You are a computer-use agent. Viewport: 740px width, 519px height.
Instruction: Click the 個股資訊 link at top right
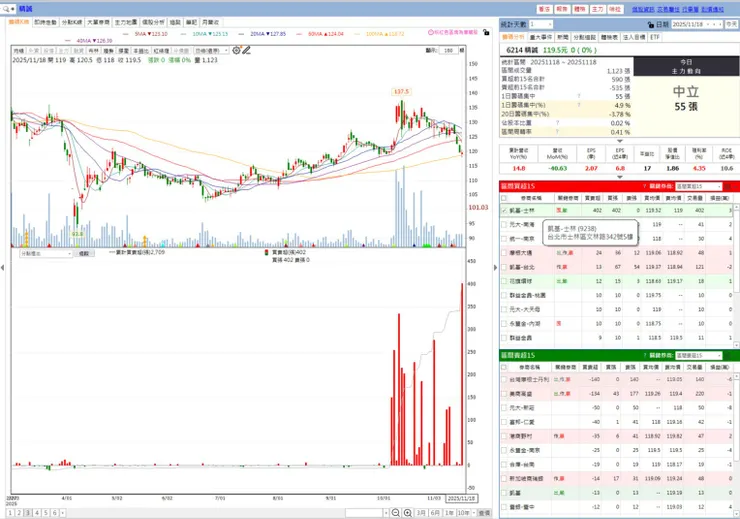point(643,9)
